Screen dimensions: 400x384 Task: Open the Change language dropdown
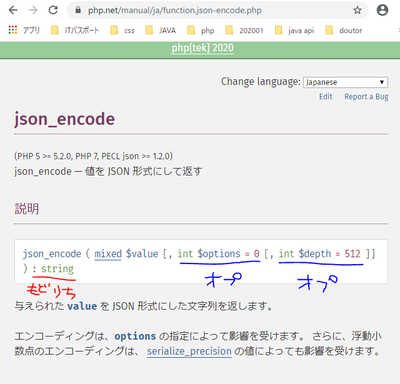click(345, 82)
